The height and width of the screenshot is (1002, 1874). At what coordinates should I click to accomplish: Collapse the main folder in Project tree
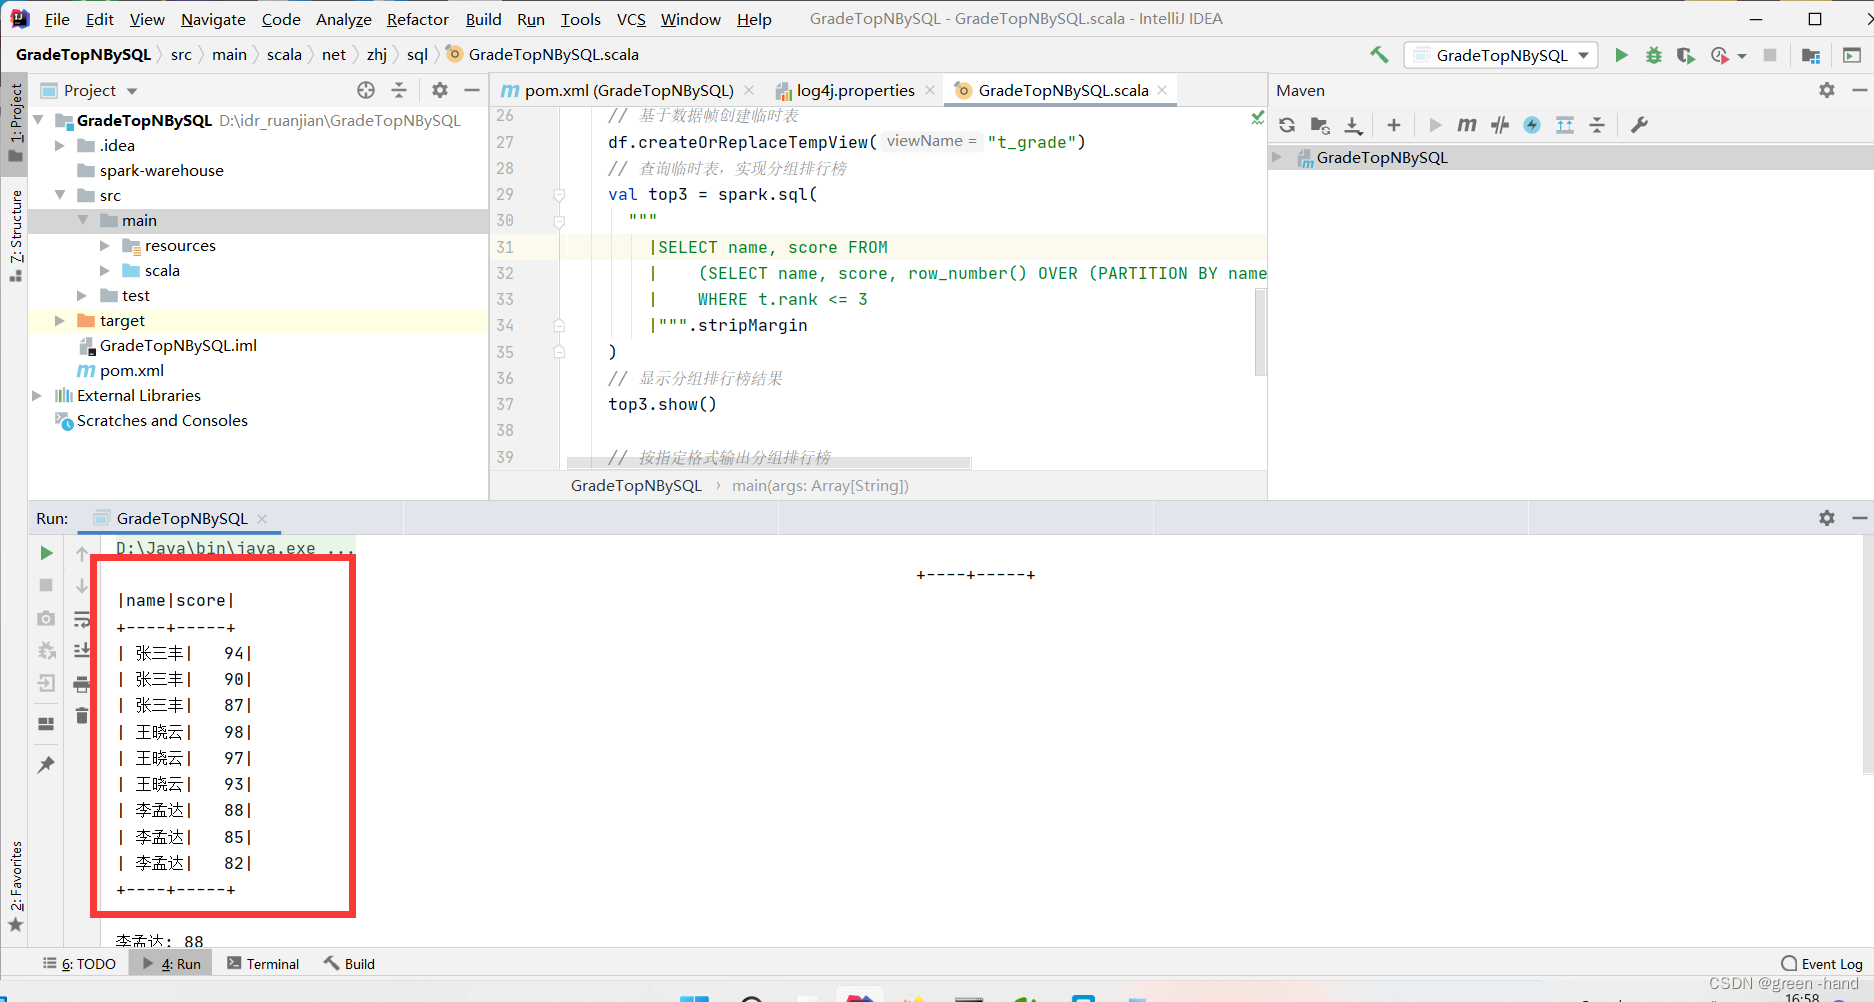tap(83, 220)
